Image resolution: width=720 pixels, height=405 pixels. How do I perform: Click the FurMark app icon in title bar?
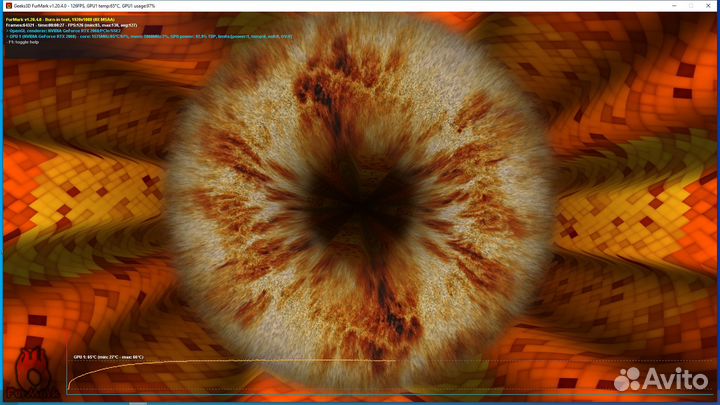(9, 6)
